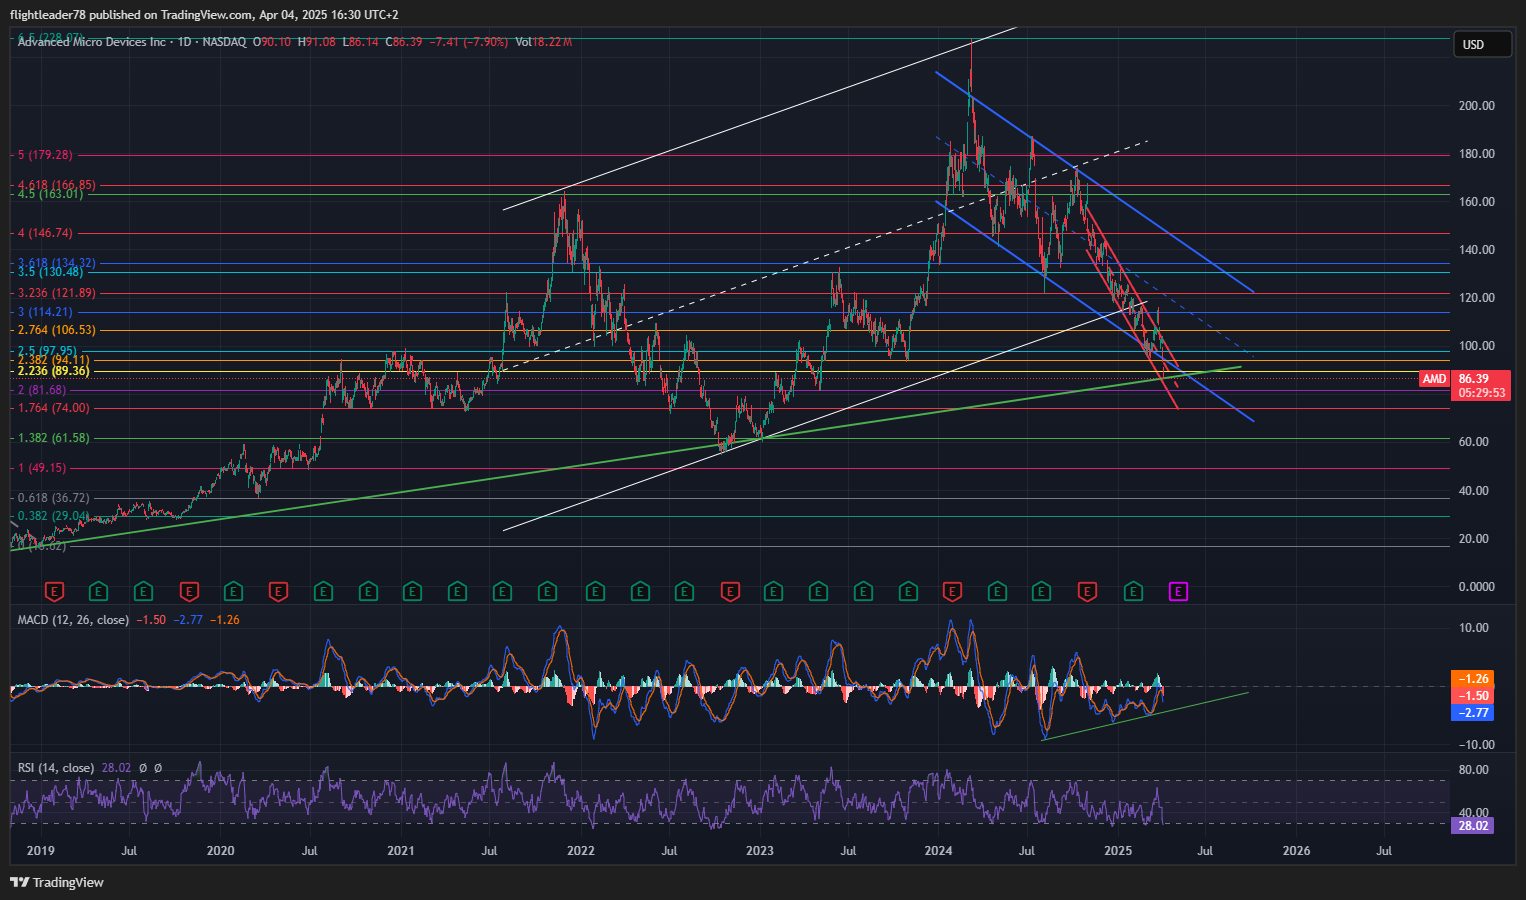
Task: Select the 2 (81.68) Fibonacci label
Action: click(x=43, y=390)
